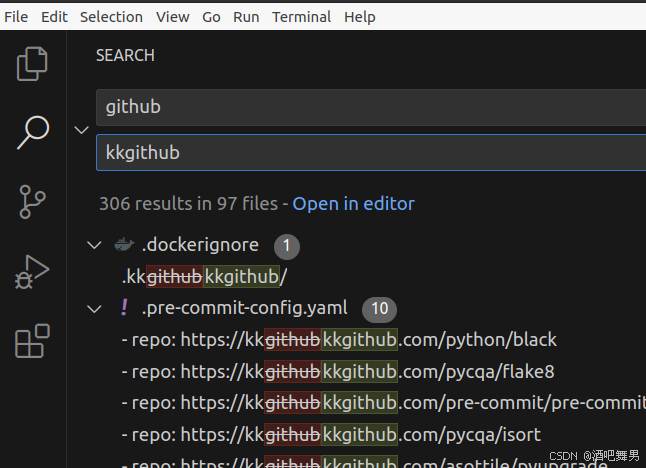Open the Source Control view
This screenshot has width=646, height=468.
pos(32,201)
